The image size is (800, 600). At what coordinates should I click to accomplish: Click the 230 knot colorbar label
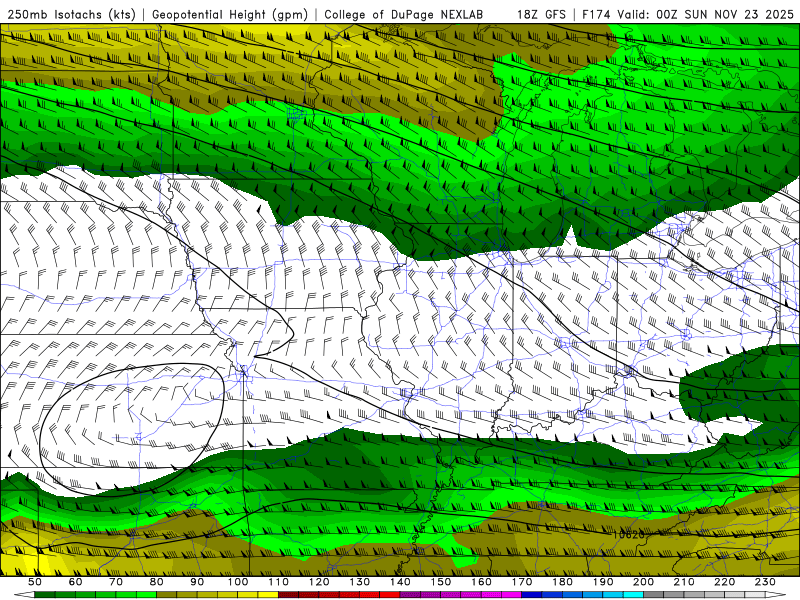(x=765, y=582)
